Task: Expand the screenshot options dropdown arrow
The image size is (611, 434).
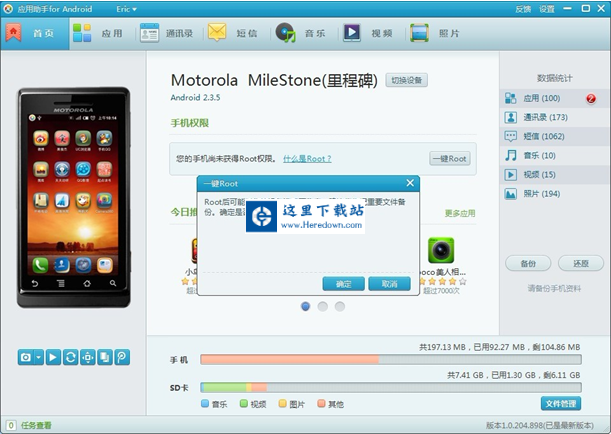Action: coord(39,357)
